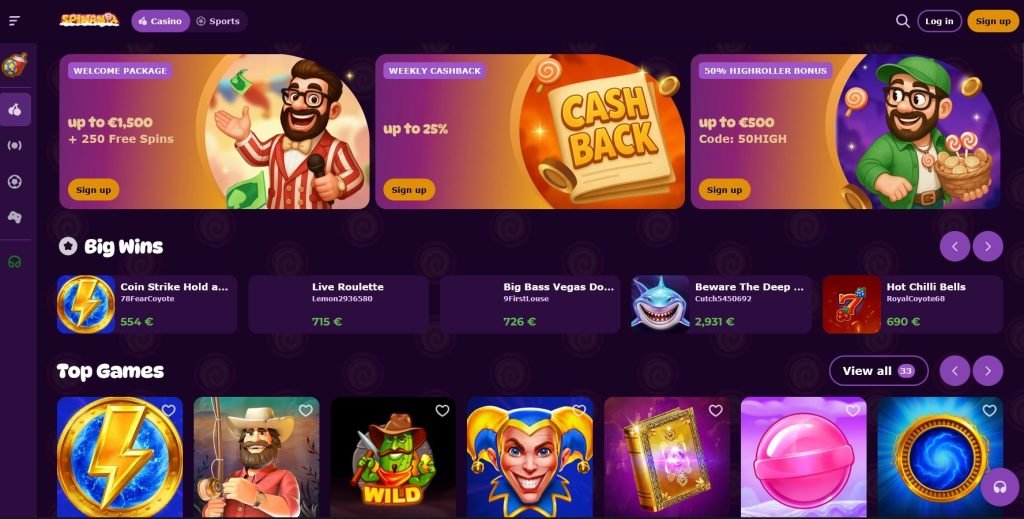Click the gift bag icon in sidebar
This screenshot has width=1024, height=519.
pos(14,65)
